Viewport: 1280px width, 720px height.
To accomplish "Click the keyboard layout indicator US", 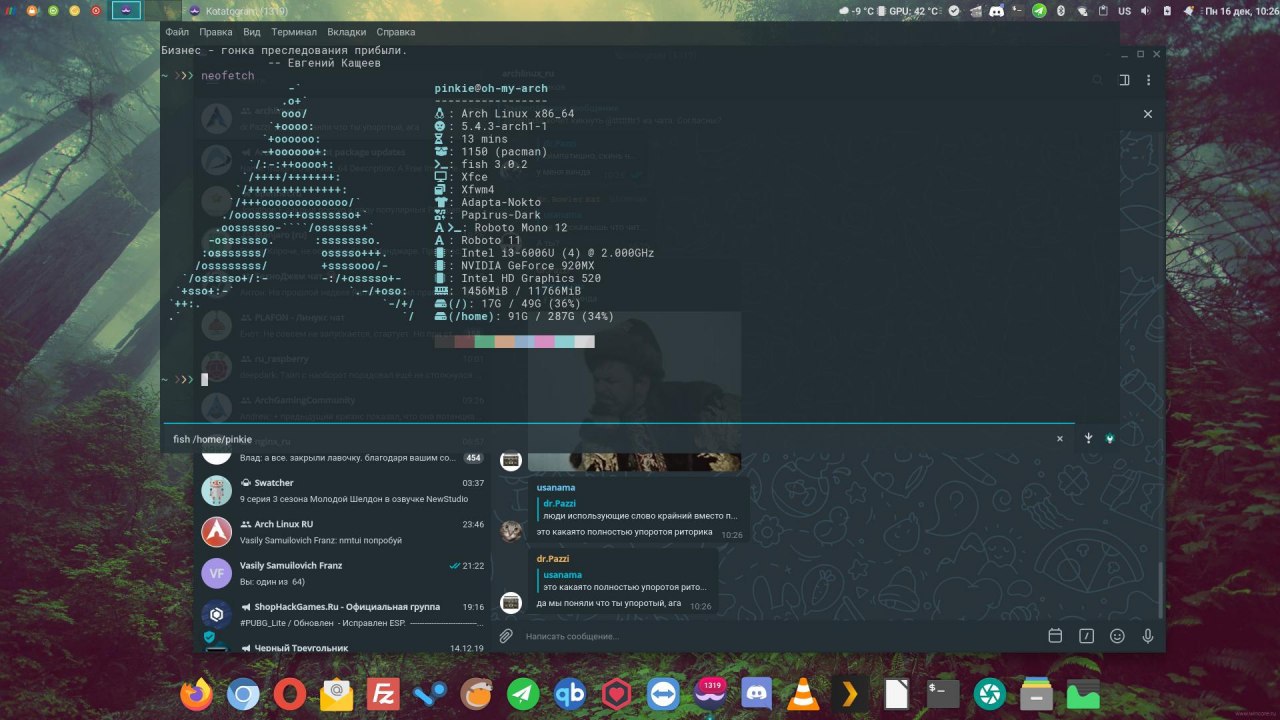I will point(1124,11).
